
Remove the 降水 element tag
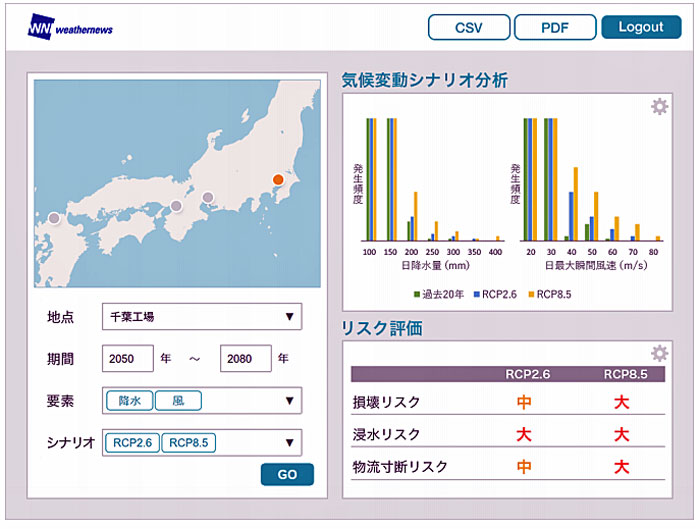(x=129, y=400)
